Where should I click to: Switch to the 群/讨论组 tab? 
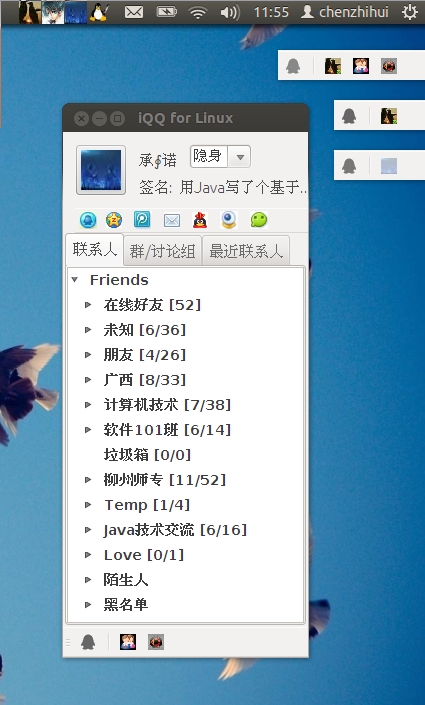162,251
